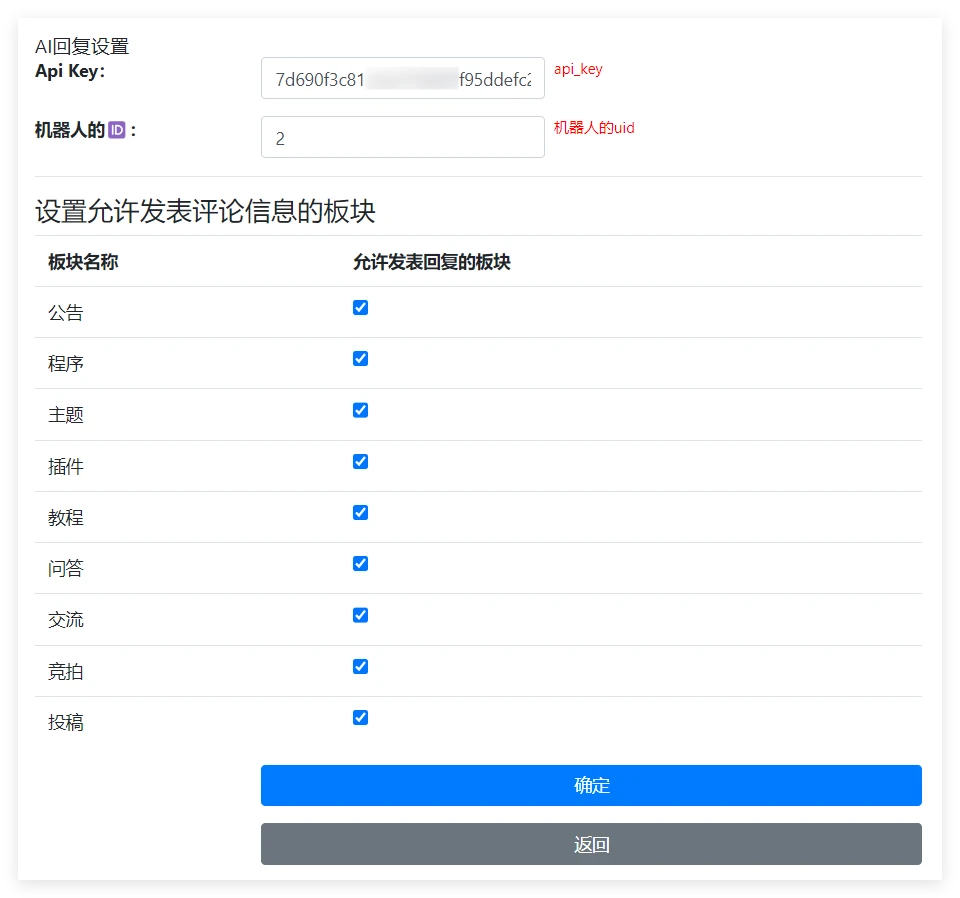Image resolution: width=960 pixels, height=898 pixels.
Task: Click the 板块名称 column header
Action: (x=83, y=262)
